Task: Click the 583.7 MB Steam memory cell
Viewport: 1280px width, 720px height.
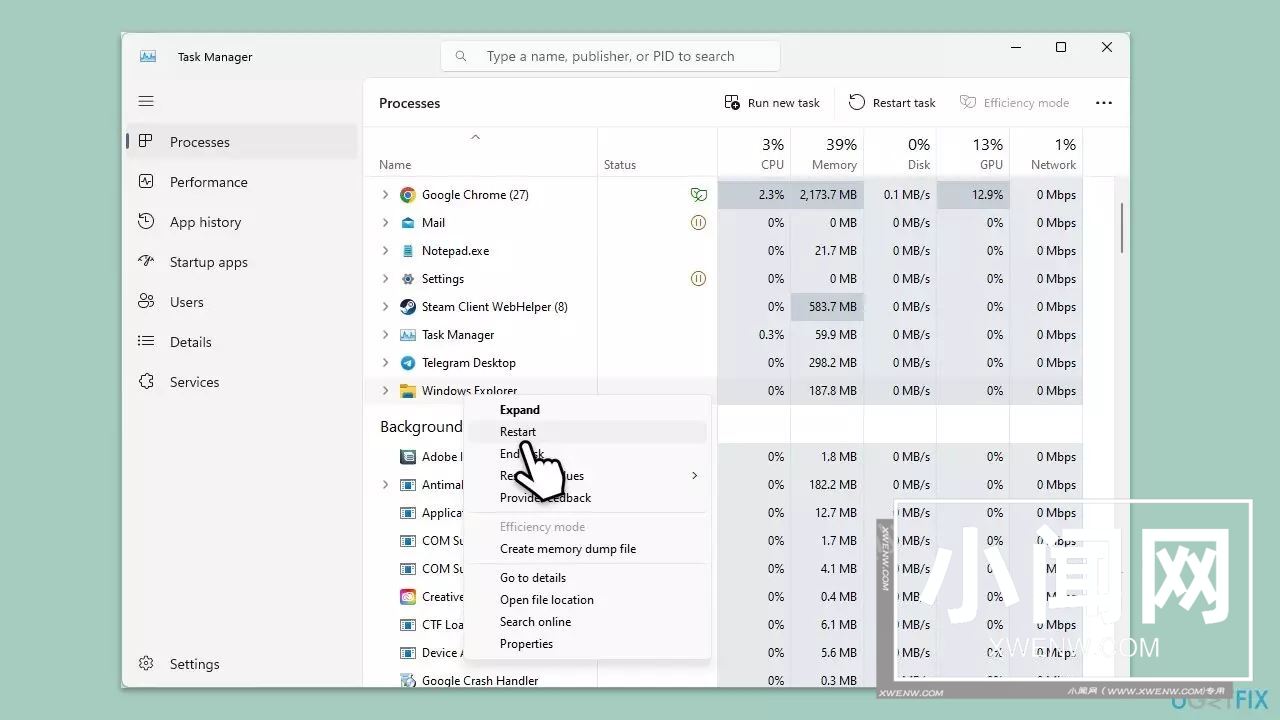Action: [827, 307]
